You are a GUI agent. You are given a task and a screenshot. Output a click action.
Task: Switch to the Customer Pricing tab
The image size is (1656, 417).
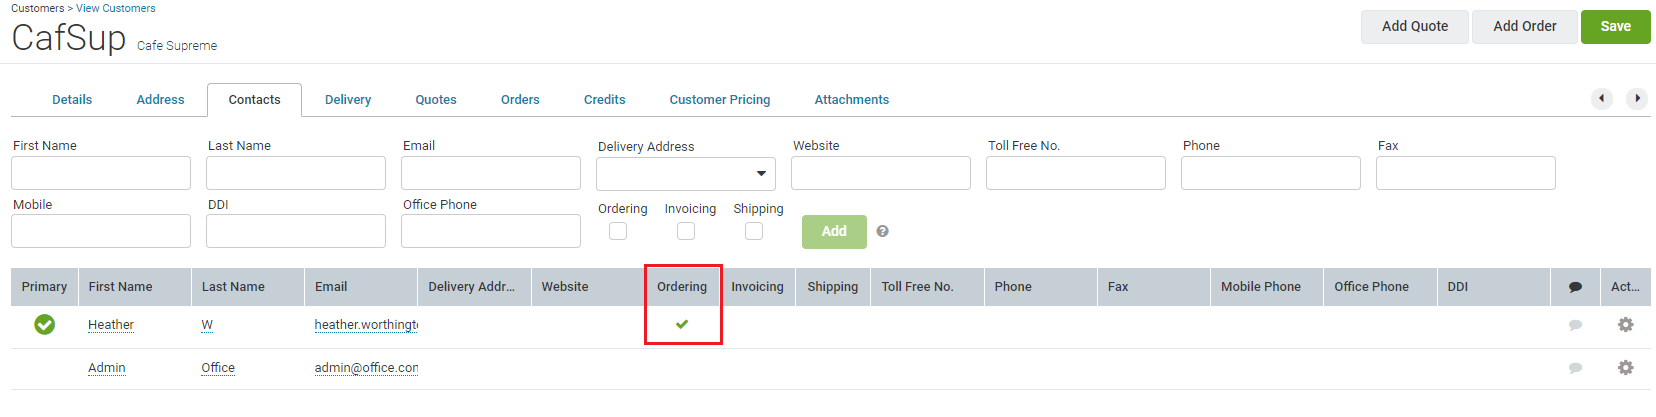tap(719, 100)
